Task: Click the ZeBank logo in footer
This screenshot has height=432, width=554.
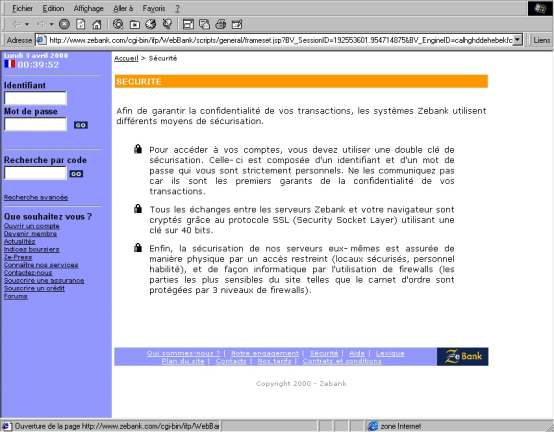Action: tap(462, 356)
